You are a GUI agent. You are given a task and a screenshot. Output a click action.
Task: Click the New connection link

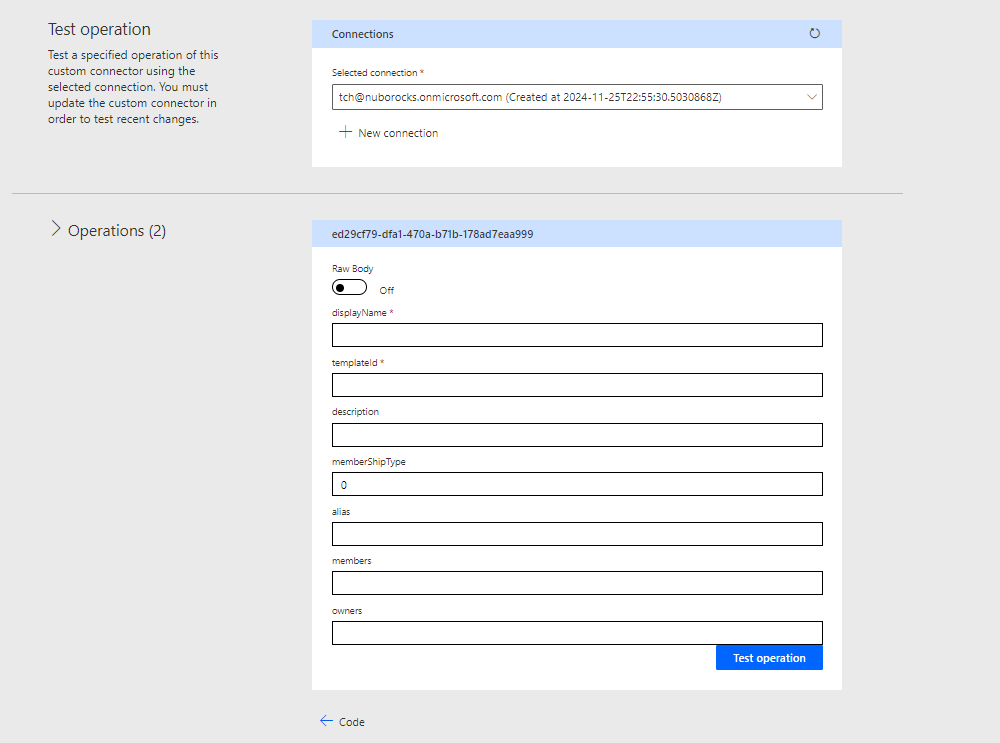tap(397, 132)
